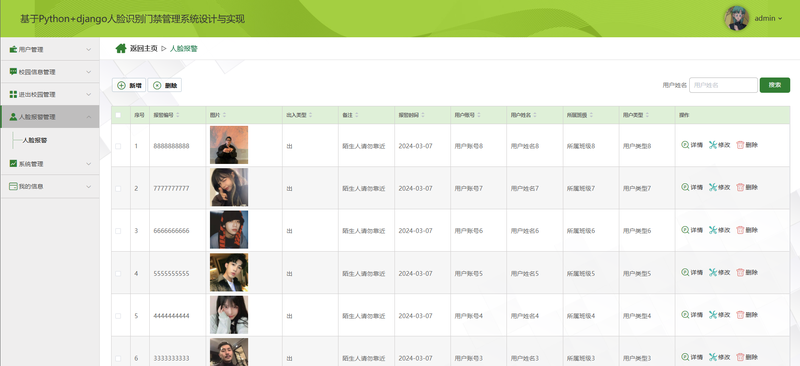Click the admin avatar picture
Viewport: 800px width, 366px height.
click(x=736, y=18)
